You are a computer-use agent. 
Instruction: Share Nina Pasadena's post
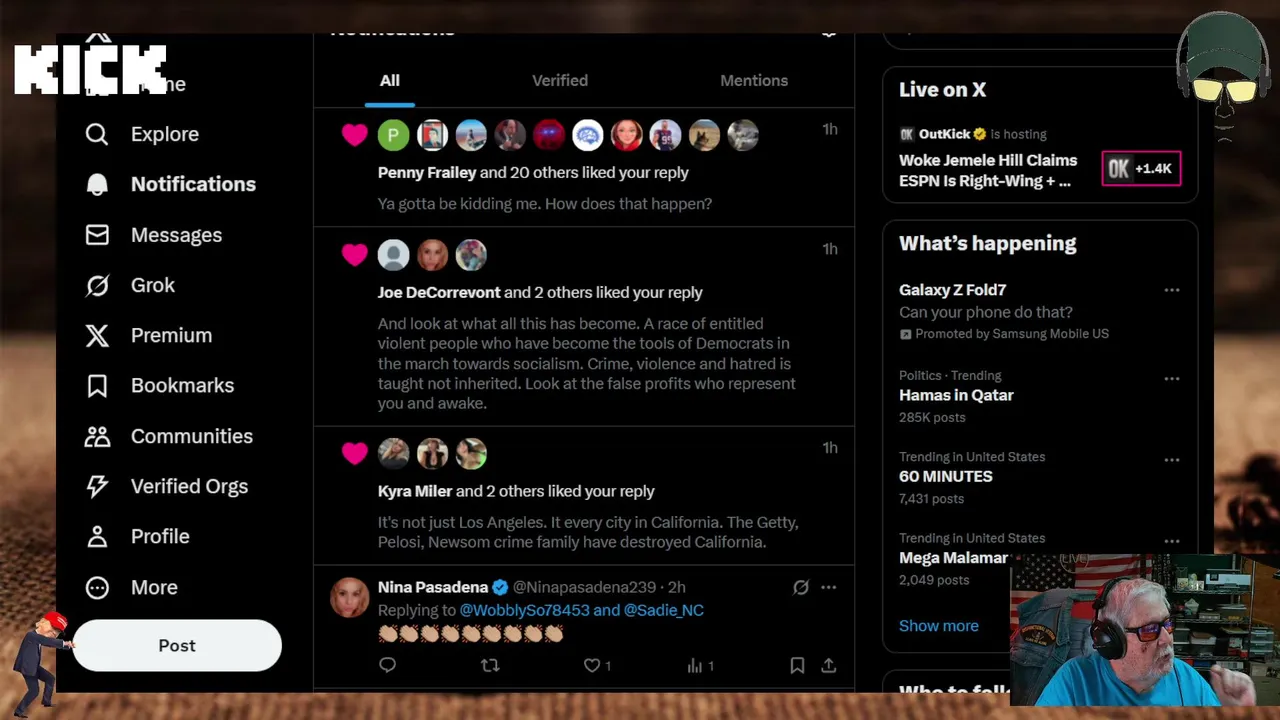tap(829, 665)
